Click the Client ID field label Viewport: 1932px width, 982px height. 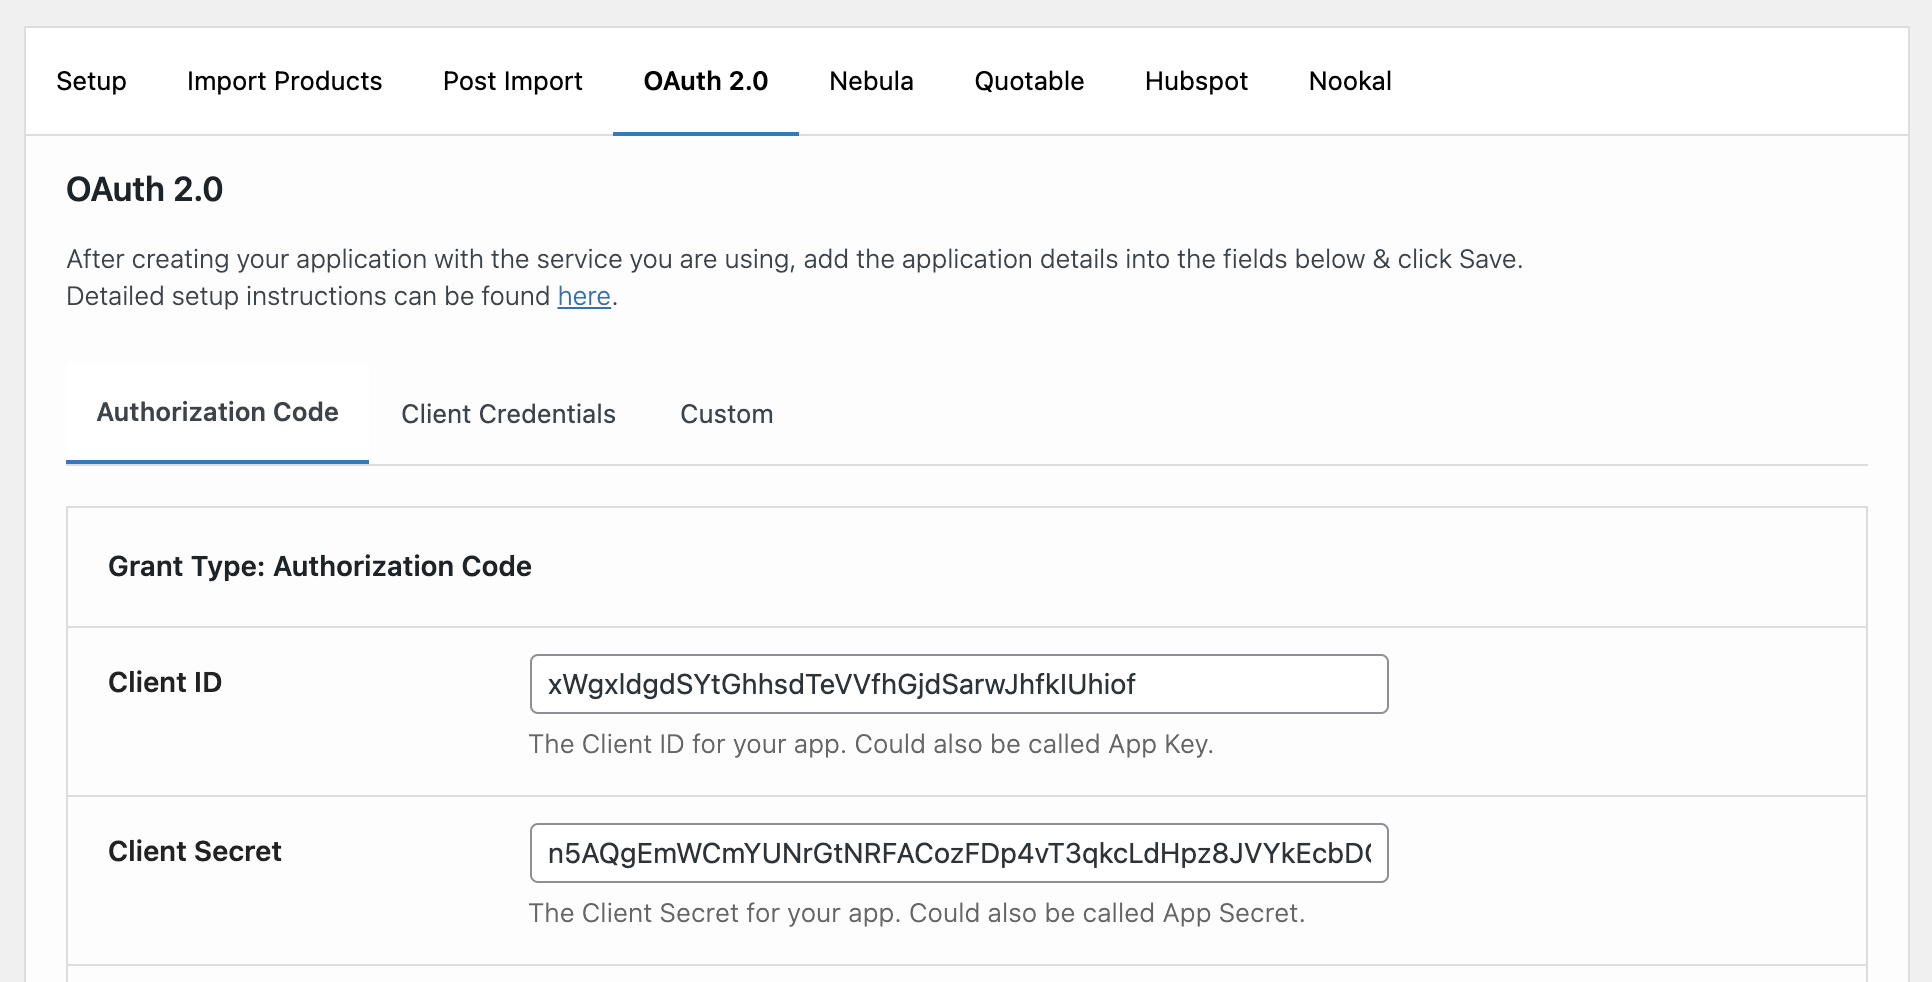[165, 682]
